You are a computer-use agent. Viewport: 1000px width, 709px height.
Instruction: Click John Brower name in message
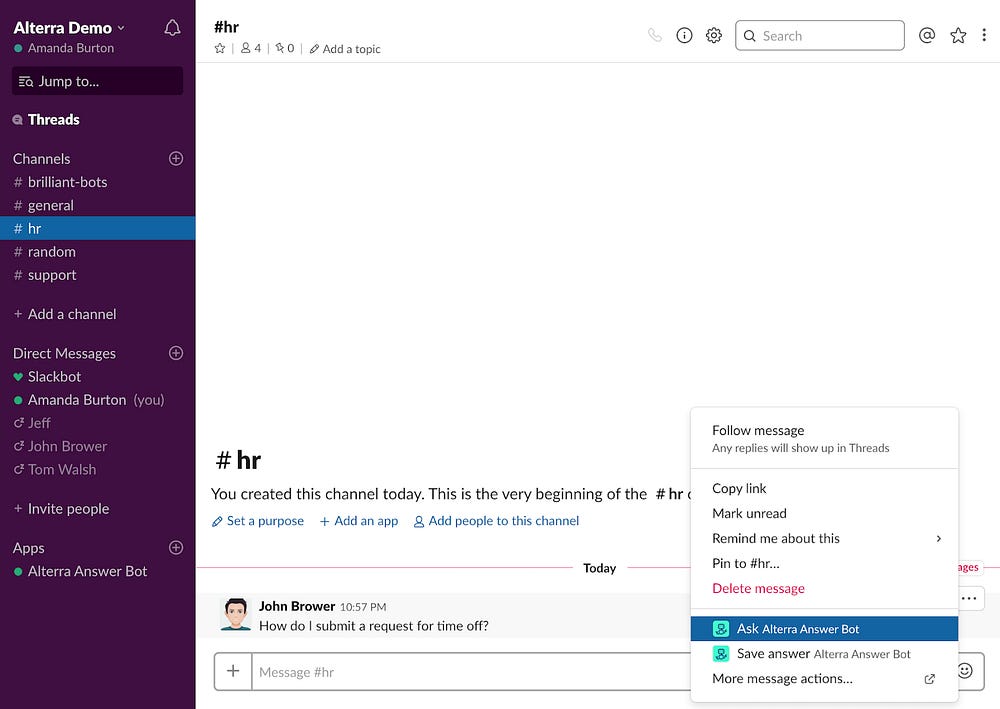[x=297, y=606]
